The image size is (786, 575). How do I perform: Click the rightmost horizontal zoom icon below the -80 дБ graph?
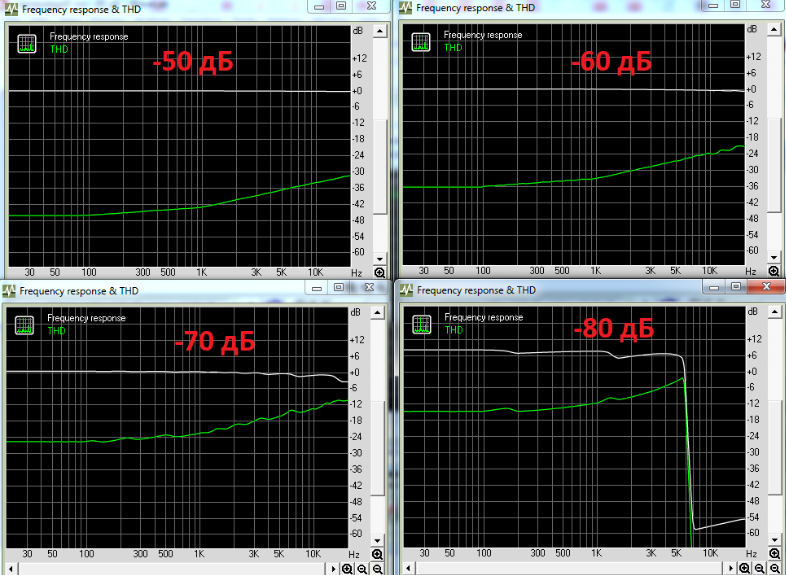click(x=775, y=568)
